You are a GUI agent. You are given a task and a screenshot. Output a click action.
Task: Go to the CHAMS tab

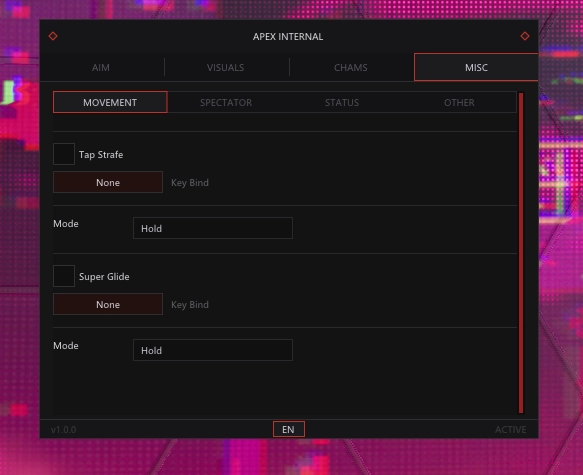point(351,68)
